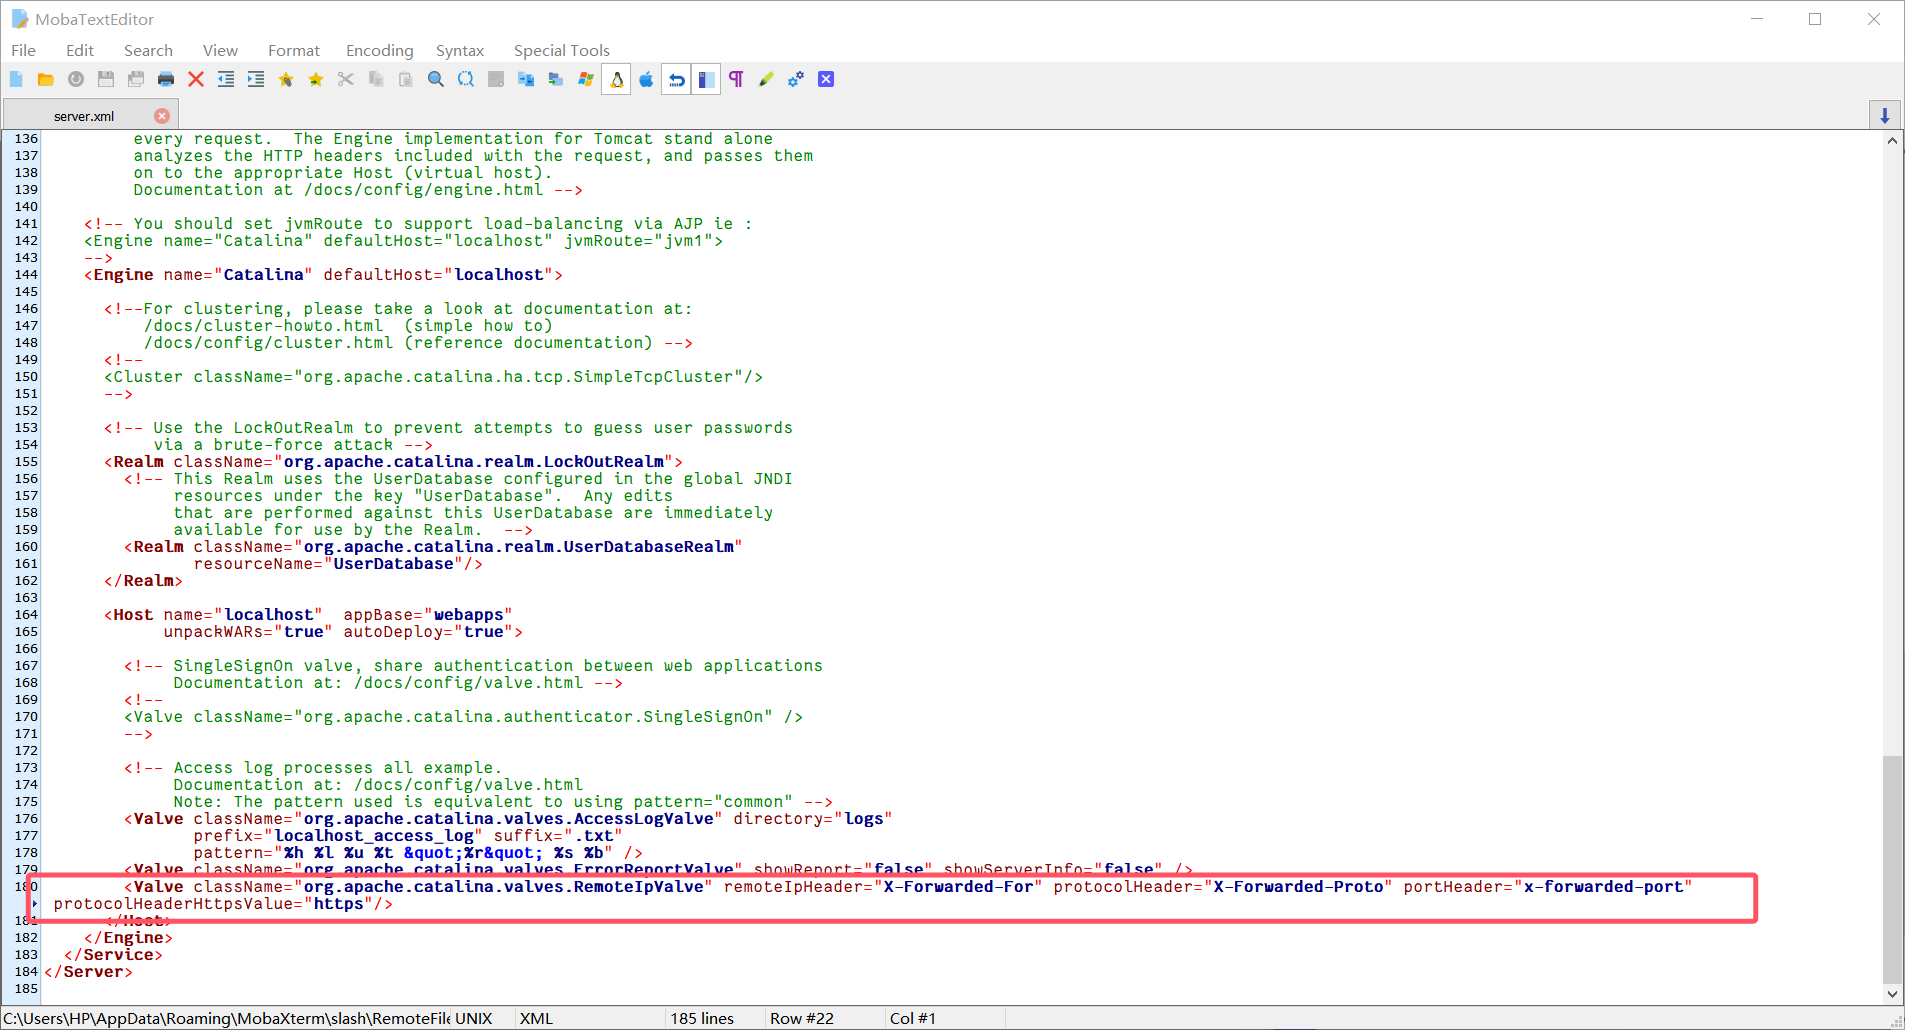
Task: Reload the current file
Action: click(x=76, y=79)
